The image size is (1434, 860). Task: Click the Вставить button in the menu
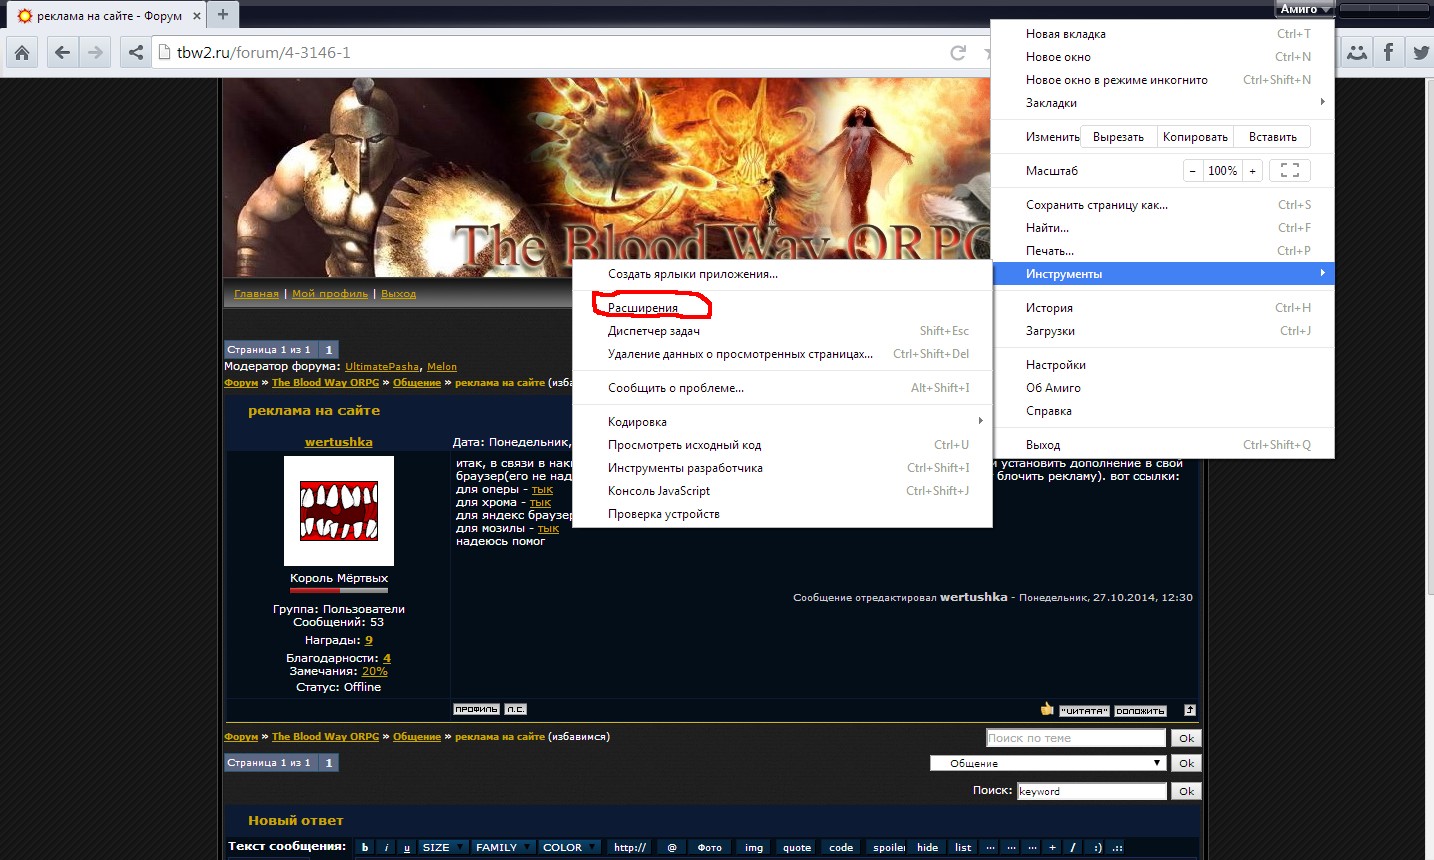coord(1272,137)
